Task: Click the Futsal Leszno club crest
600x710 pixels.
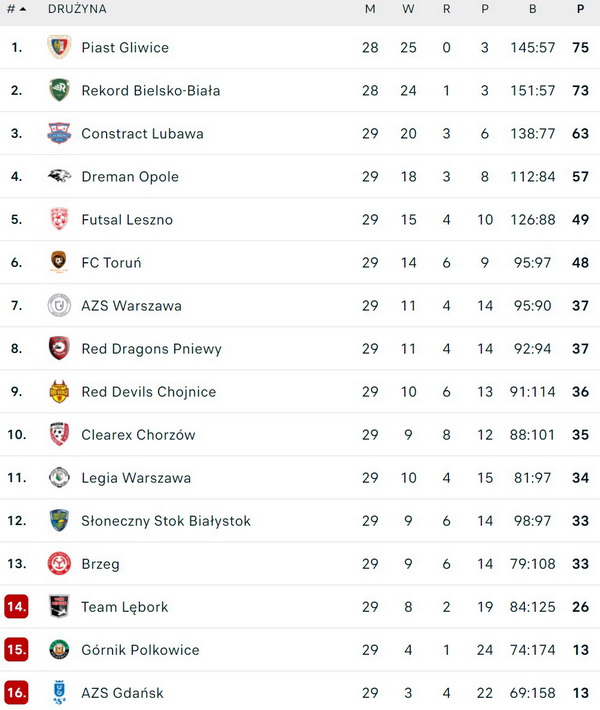Action: point(59,219)
